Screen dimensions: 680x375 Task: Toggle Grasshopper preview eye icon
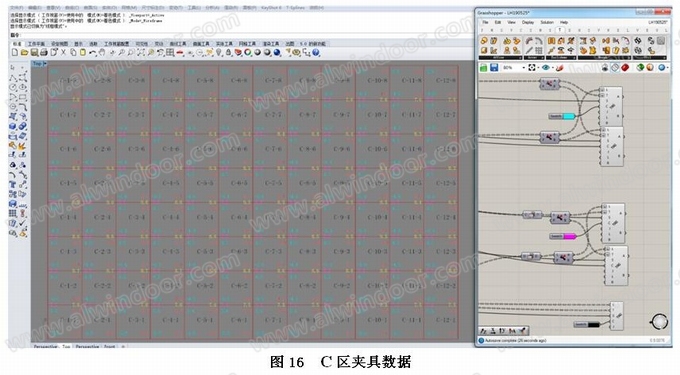(546, 67)
